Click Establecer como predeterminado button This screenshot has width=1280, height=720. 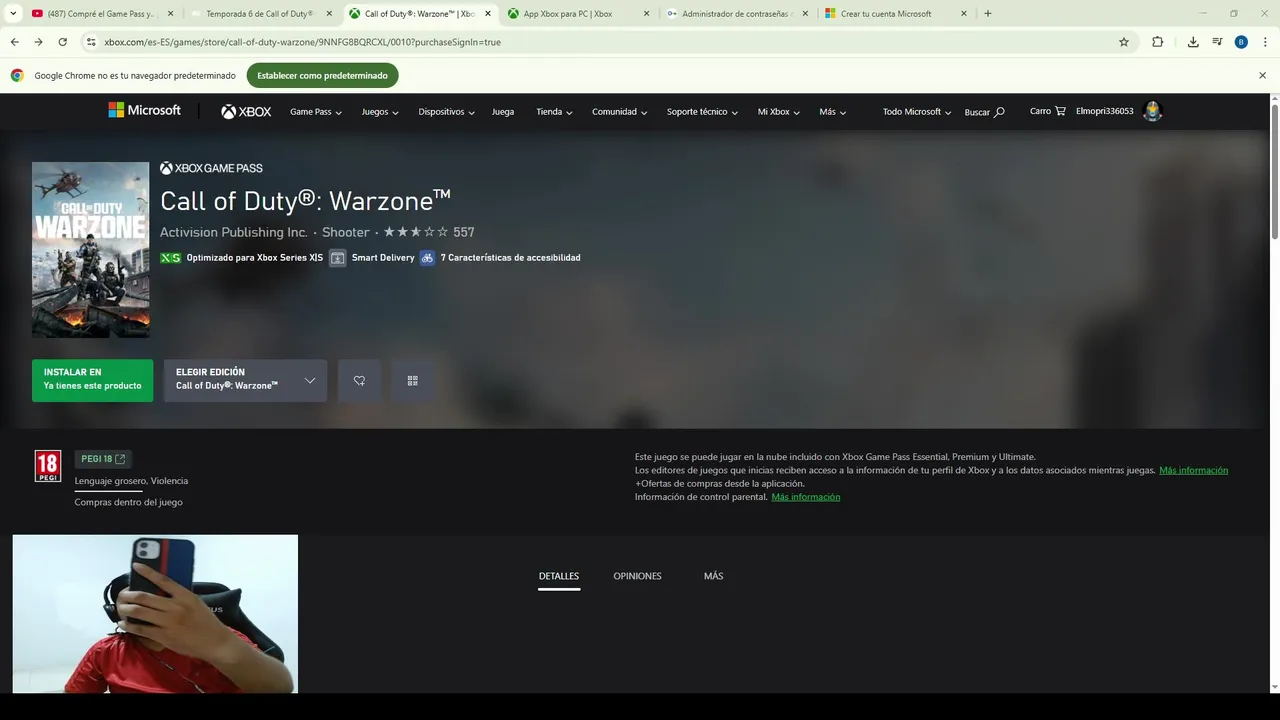point(322,75)
